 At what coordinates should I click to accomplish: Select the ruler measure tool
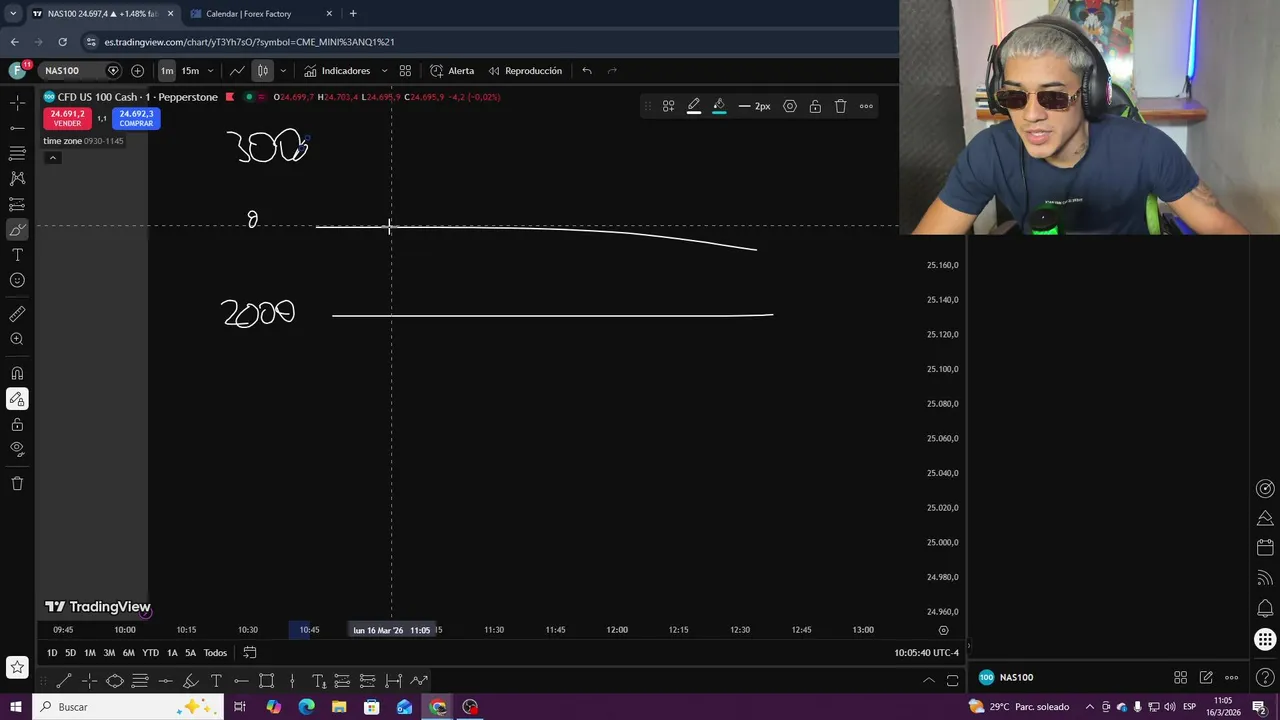pos(17,314)
